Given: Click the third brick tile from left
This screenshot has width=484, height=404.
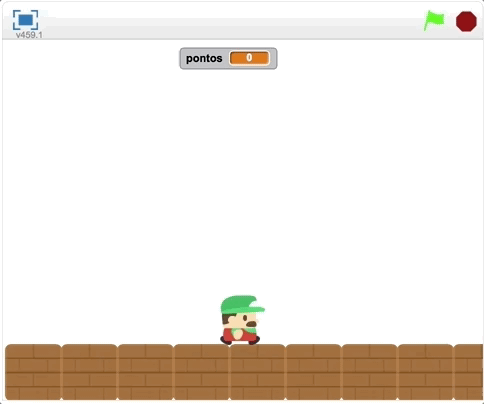Looking at the screenshot, I should click(x=145, y=372).
